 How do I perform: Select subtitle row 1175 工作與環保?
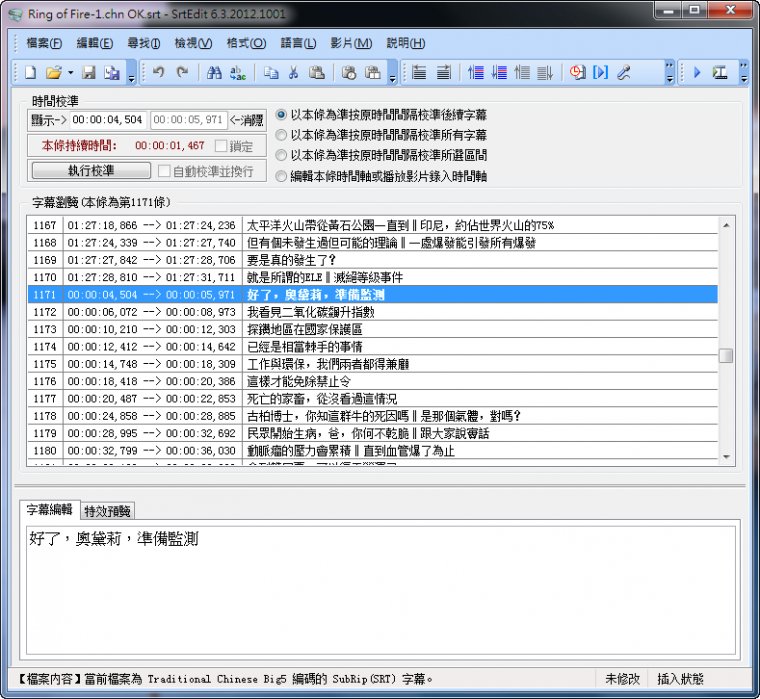373,364
